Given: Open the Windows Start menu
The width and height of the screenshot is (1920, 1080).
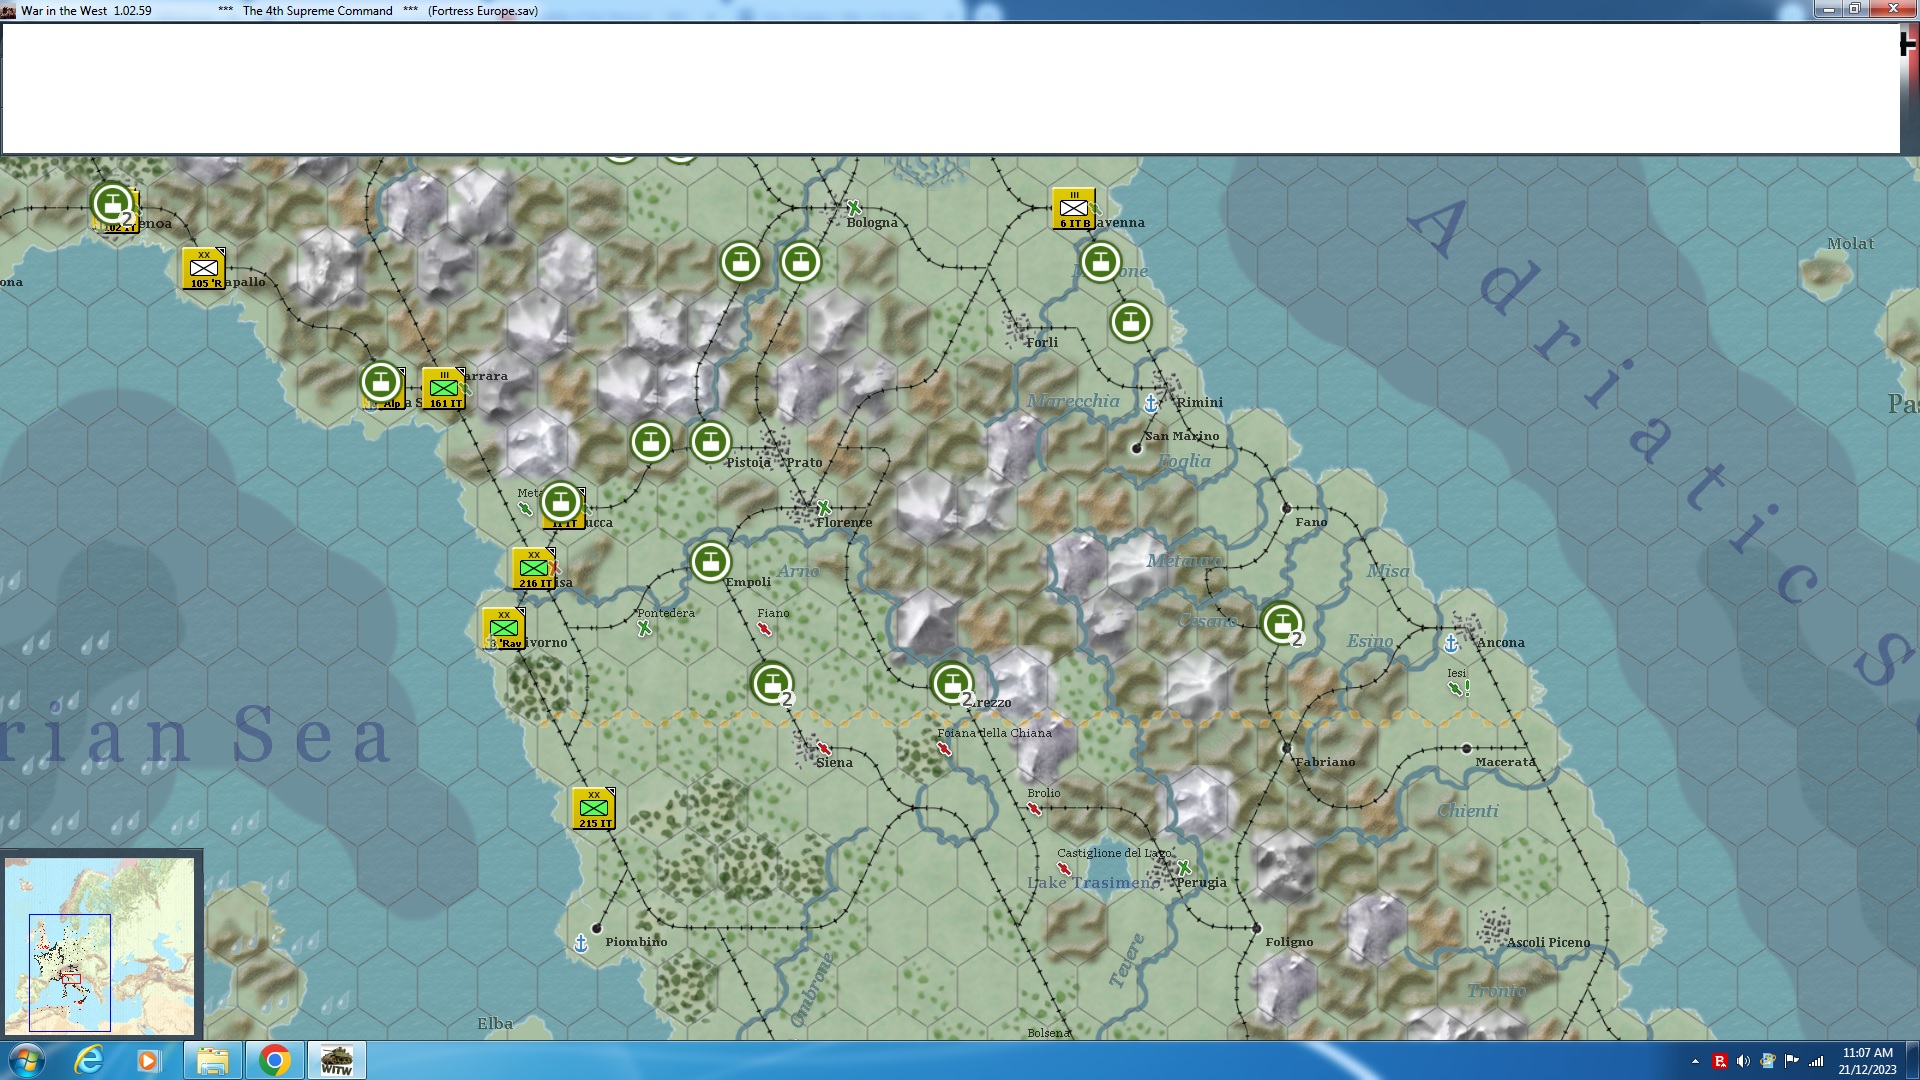Looking at the screenshot, I should pyautogui.click(x=27, y=1060).
